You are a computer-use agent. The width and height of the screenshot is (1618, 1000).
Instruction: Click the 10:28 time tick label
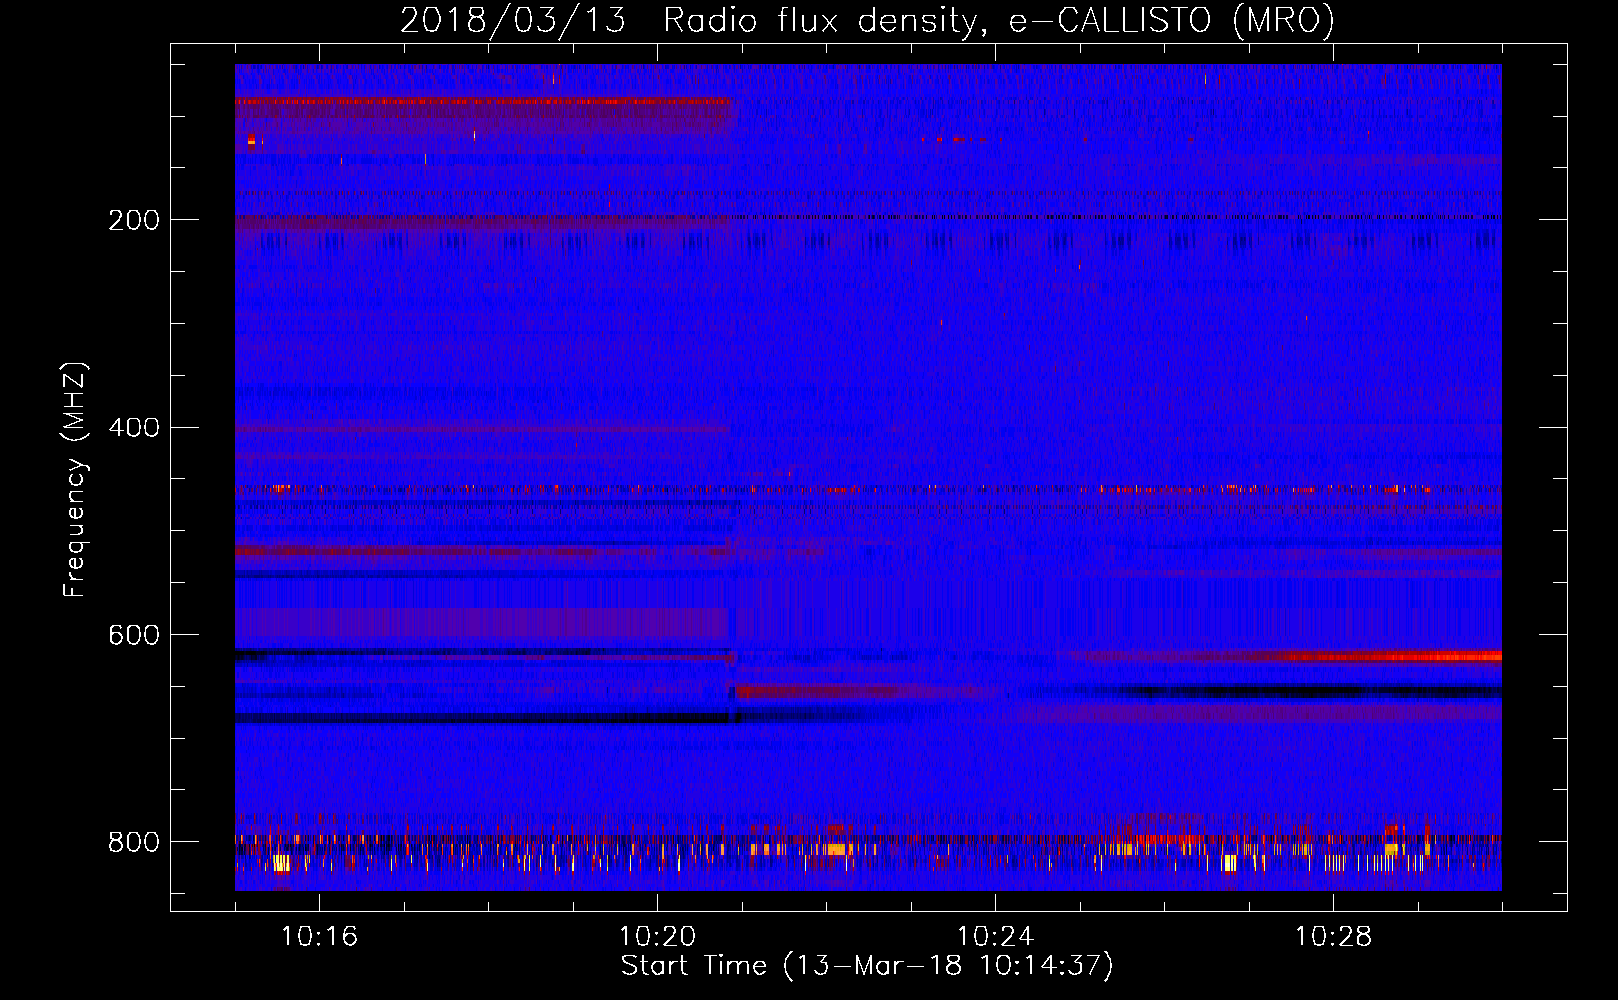click(x=1333, y=936)
